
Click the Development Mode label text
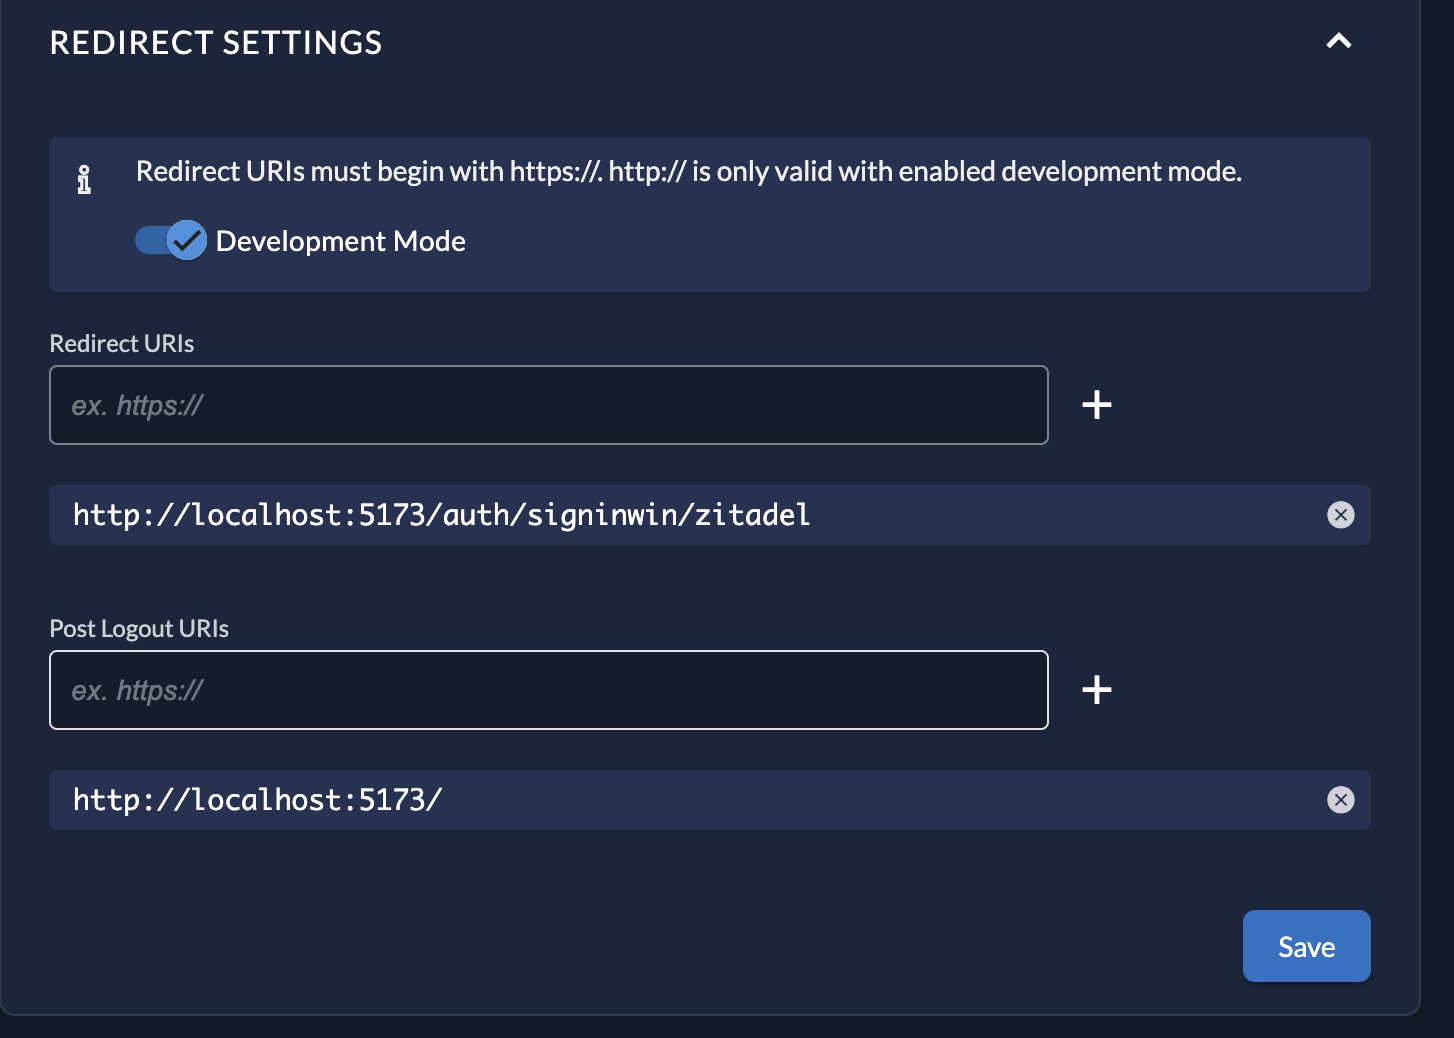tap(341, 241)
